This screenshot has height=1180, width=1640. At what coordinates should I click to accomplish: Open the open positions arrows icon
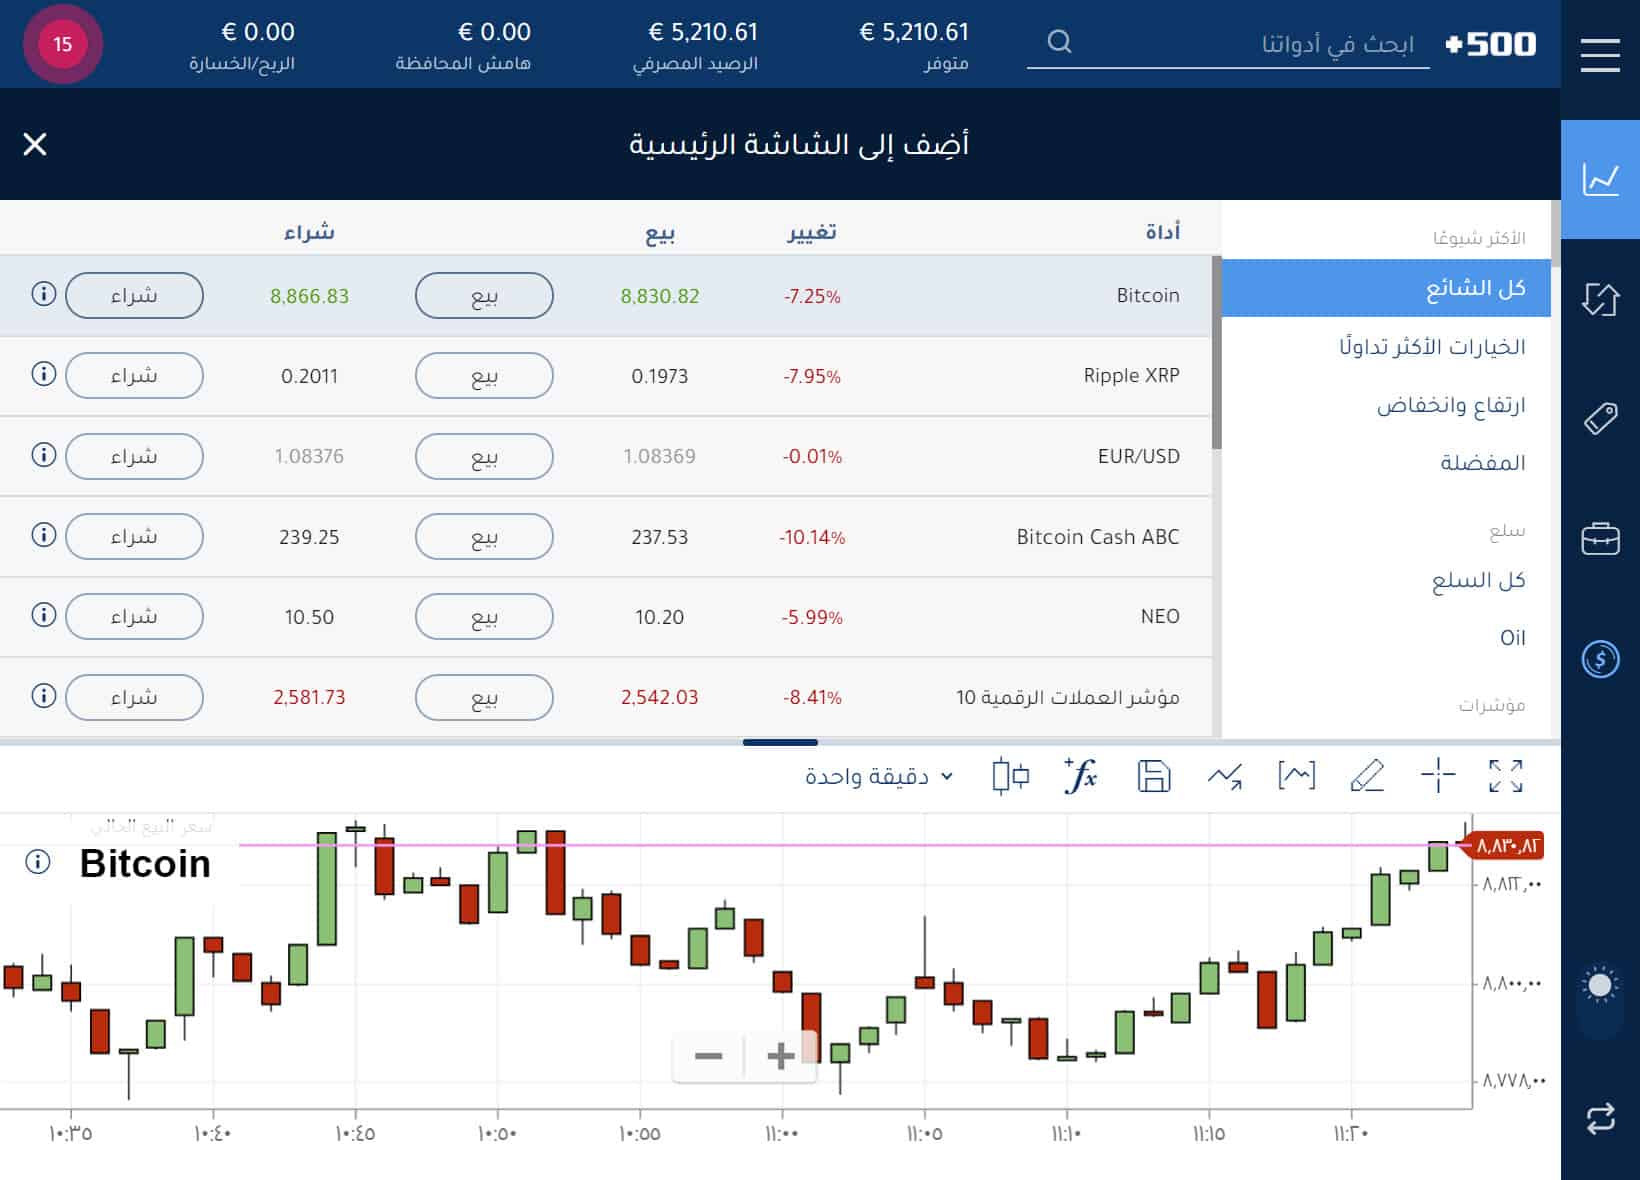pyautogui.click(x=1600, y=299)
